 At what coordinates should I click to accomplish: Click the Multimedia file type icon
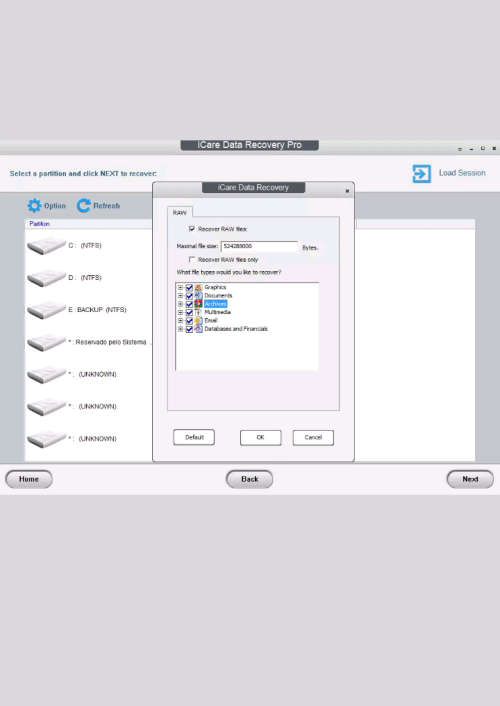198,312
